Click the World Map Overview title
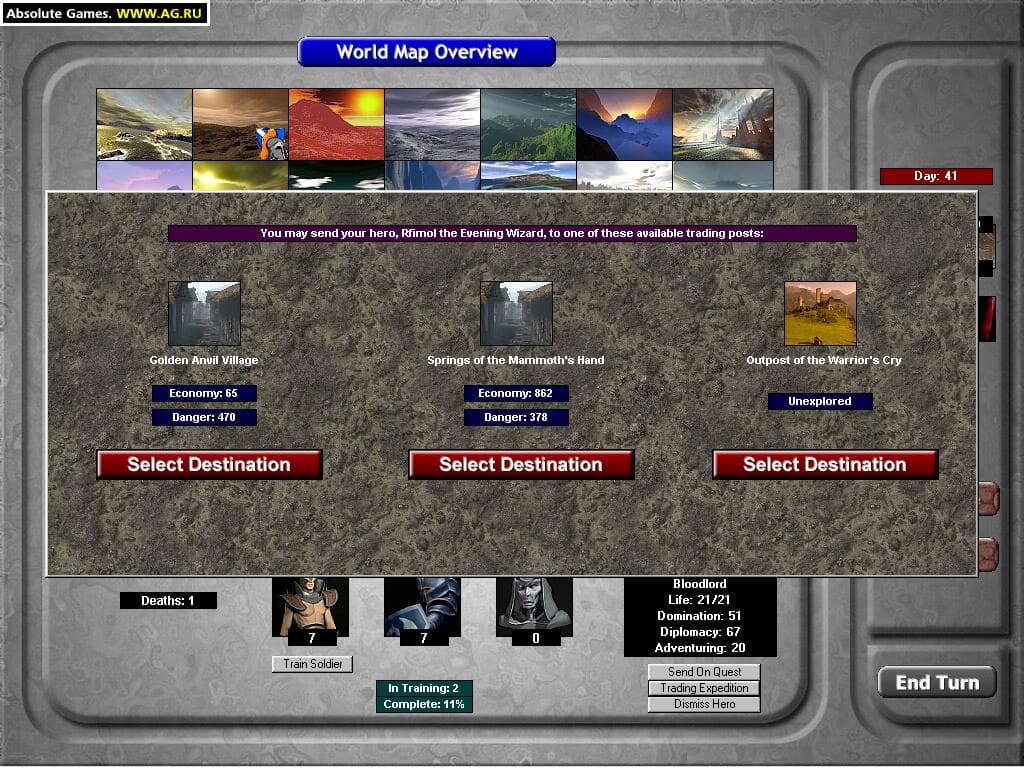The width and height of the screenshot is (1024, 768). point(427,52)
